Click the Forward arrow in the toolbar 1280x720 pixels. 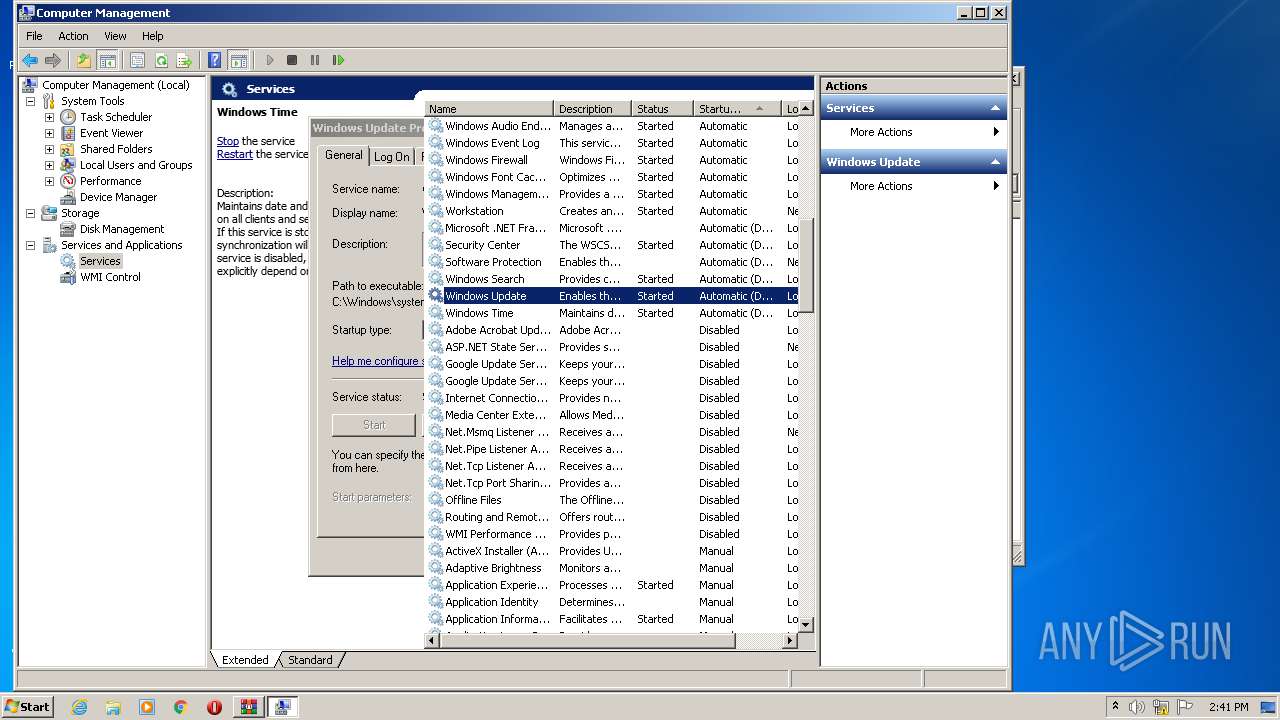53,60
